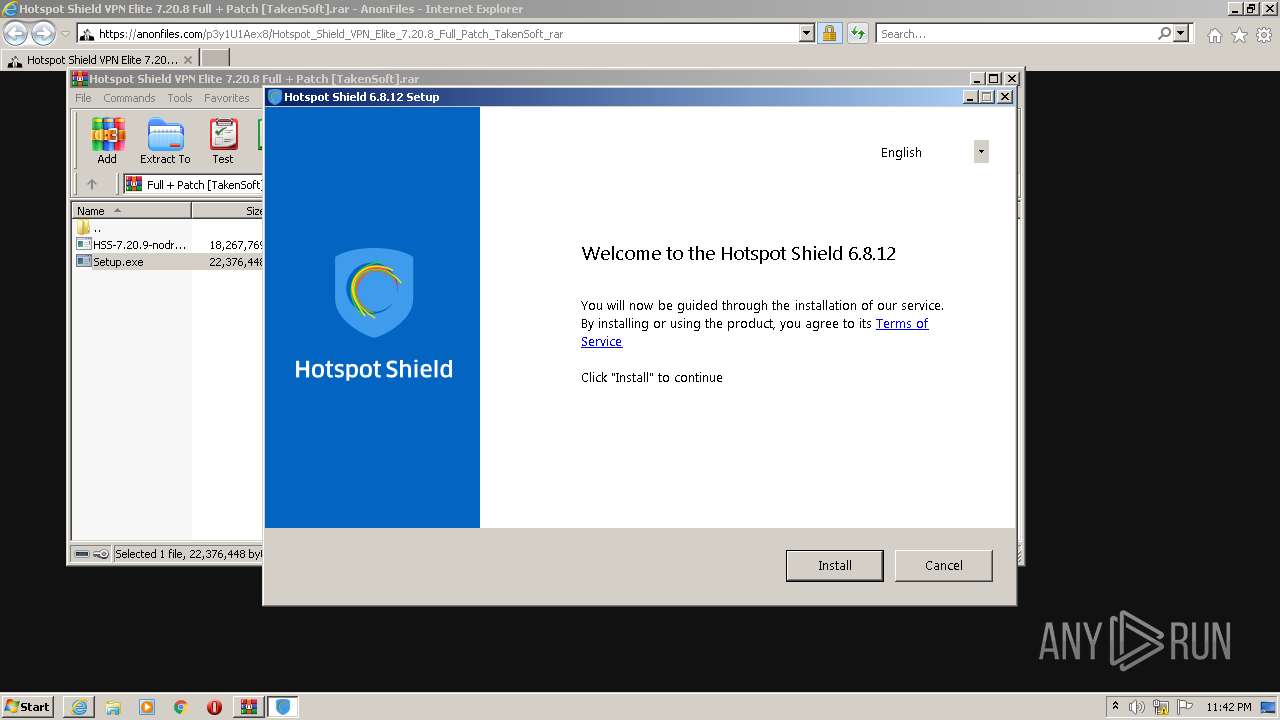Close the Hotspot Shield VPN Elite tab
Image resolution: width=1280 pixels, height=720 pixels.
click(188, 60)
